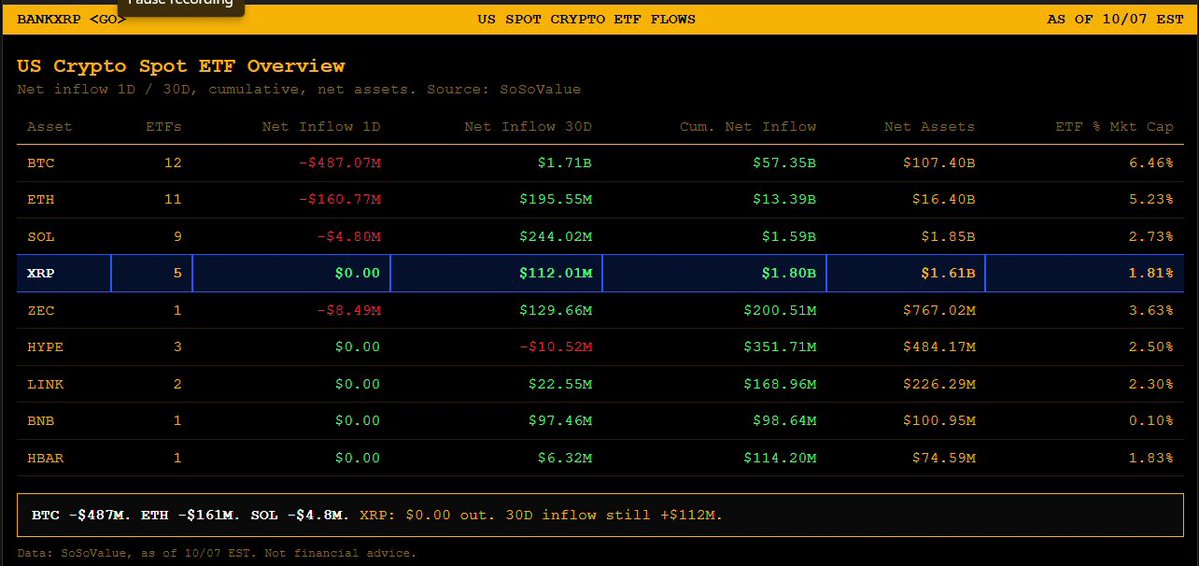Image resolution: width=1199 pixels, height=566 pixels.
Task: Click ZEC 1D inflow -$8.49M
Action: (x=349, y=310)
